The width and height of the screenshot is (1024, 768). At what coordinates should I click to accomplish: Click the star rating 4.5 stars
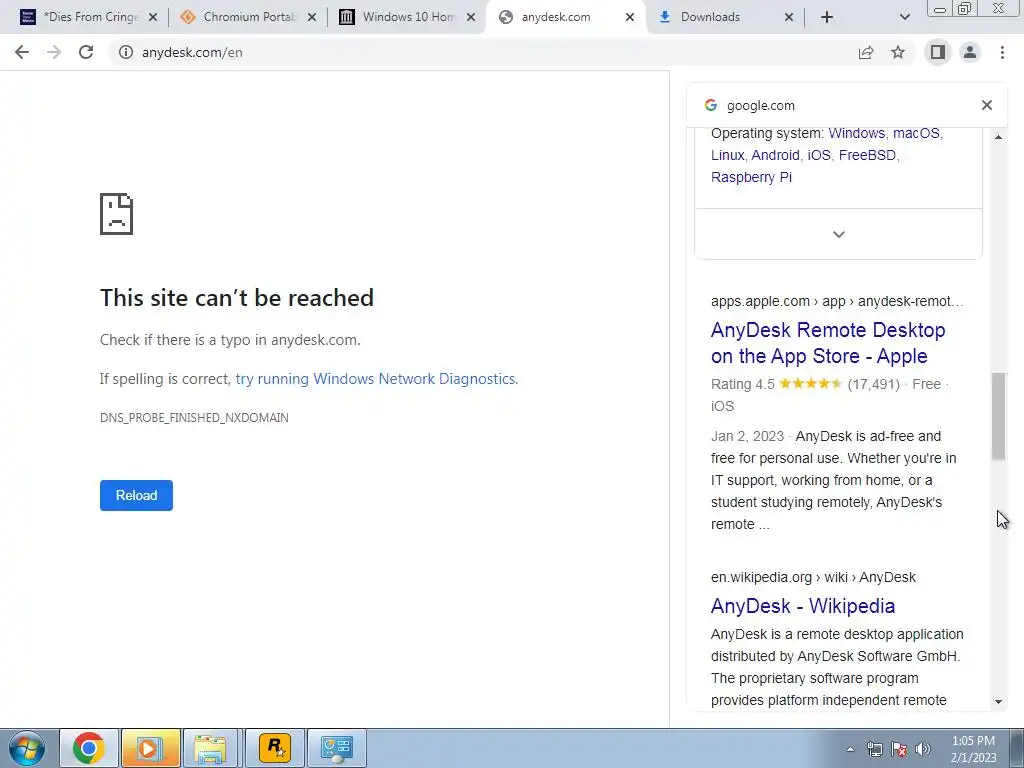810,384
